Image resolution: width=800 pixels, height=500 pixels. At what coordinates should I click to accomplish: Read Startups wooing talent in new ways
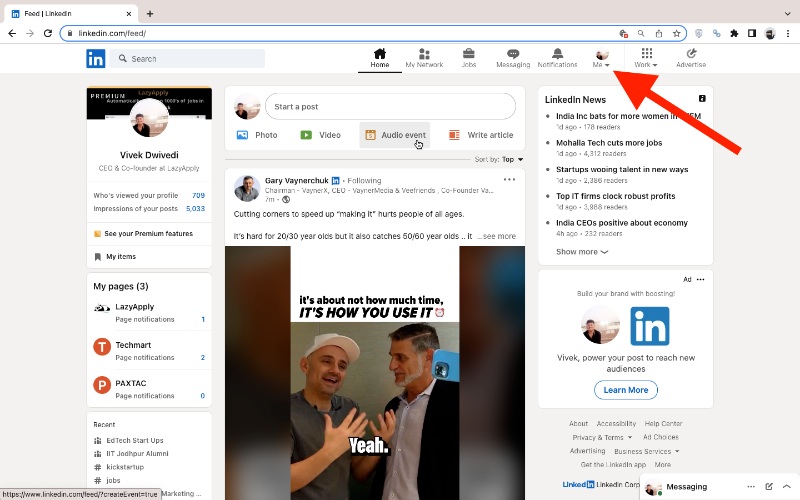pyautogui.click(x=622, y=169)
